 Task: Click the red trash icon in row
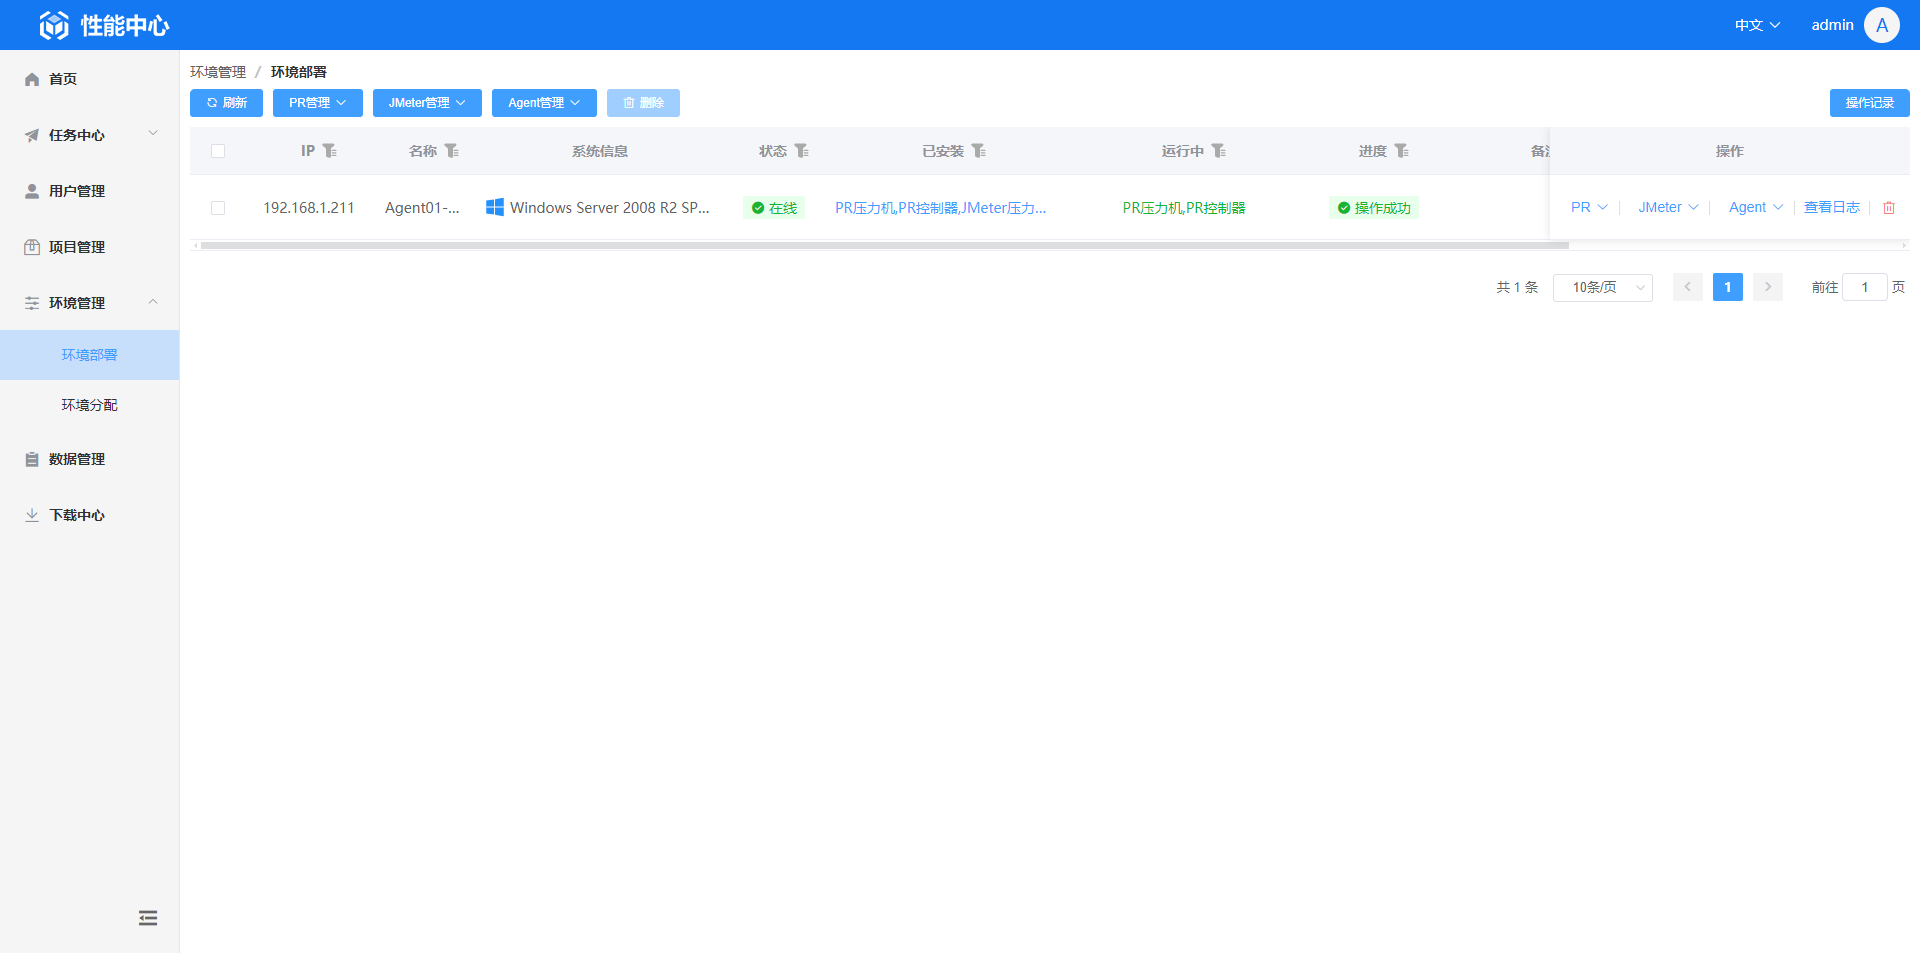point(1889,208)
